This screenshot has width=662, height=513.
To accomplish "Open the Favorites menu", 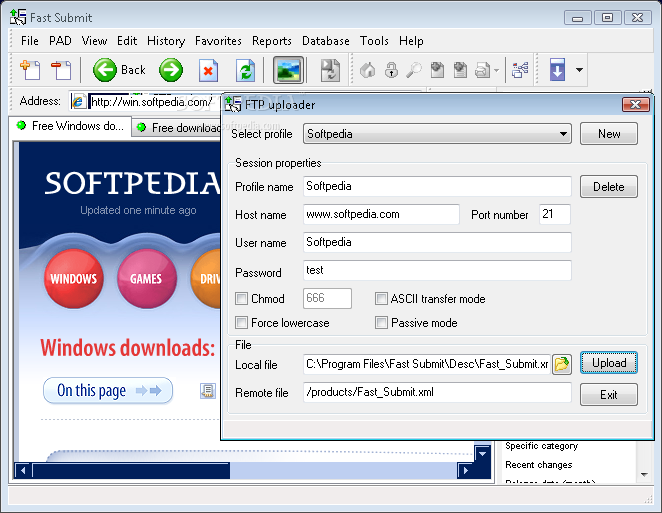I will [x=218, y=41].
